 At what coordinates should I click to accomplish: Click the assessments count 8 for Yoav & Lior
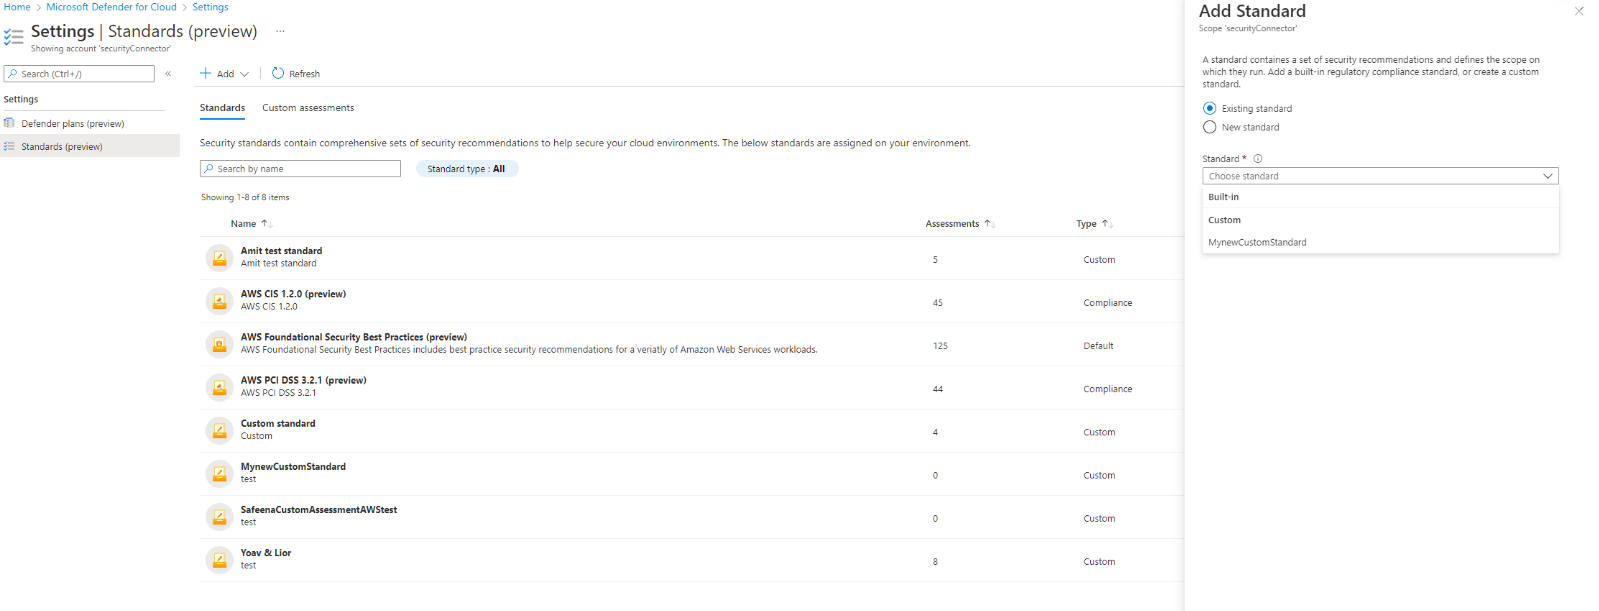[x=935, y=562]
